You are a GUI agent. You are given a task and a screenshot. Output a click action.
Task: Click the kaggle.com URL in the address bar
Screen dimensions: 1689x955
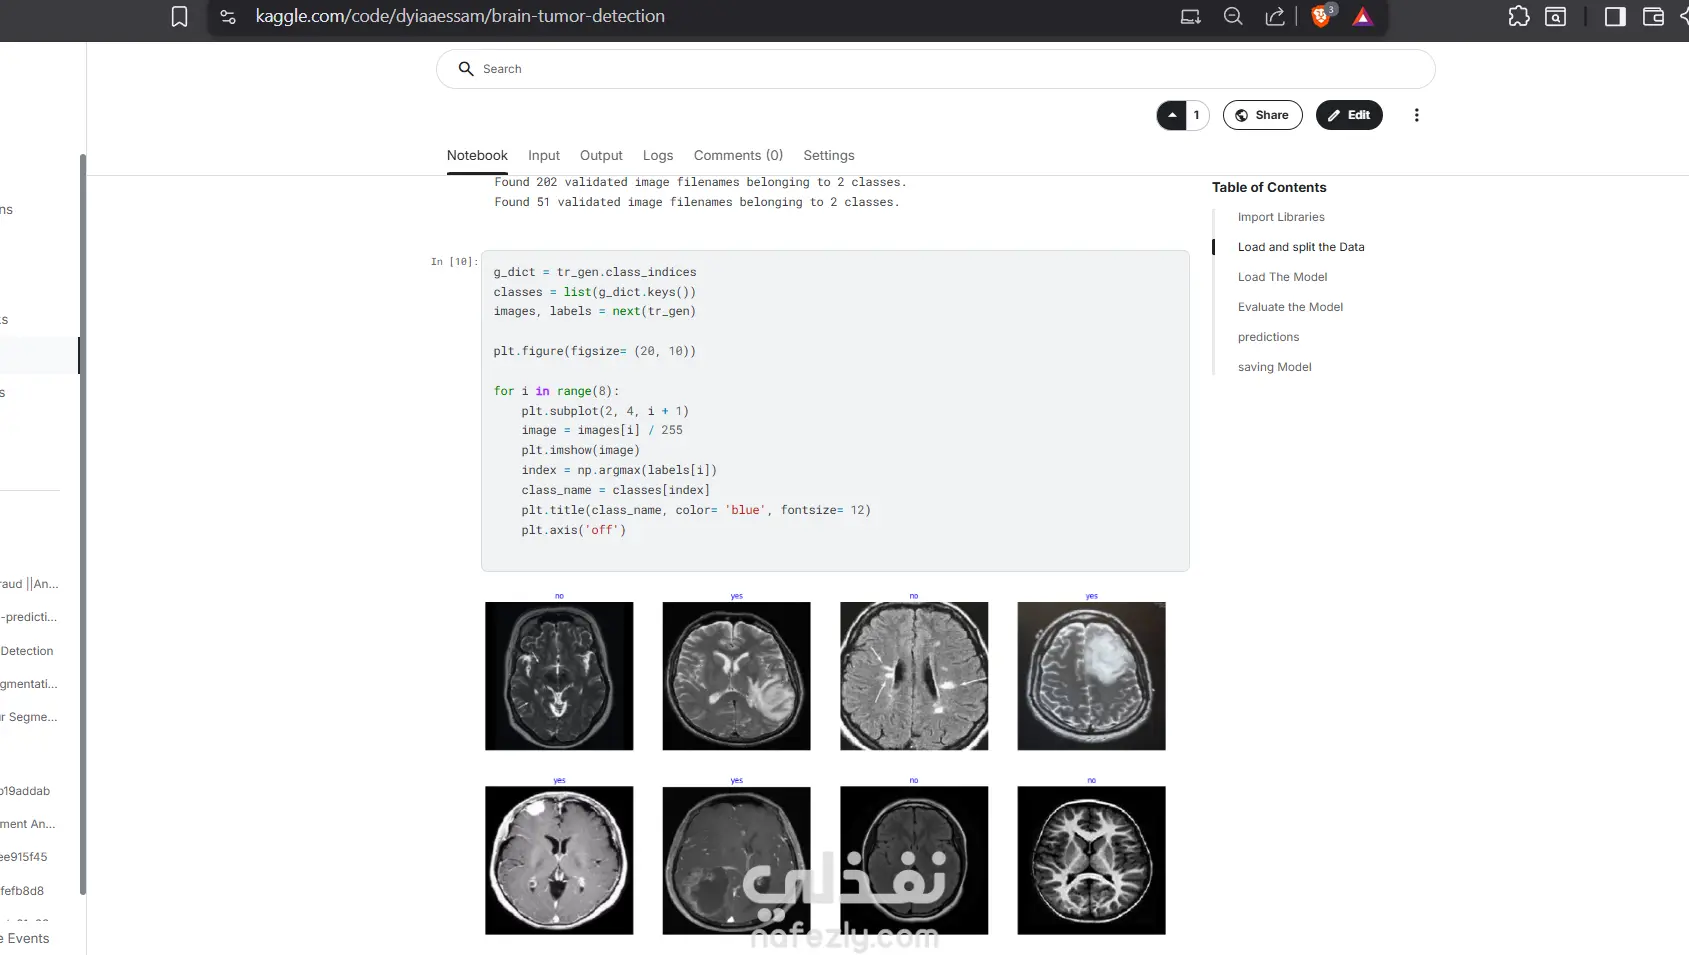point(460,16)
